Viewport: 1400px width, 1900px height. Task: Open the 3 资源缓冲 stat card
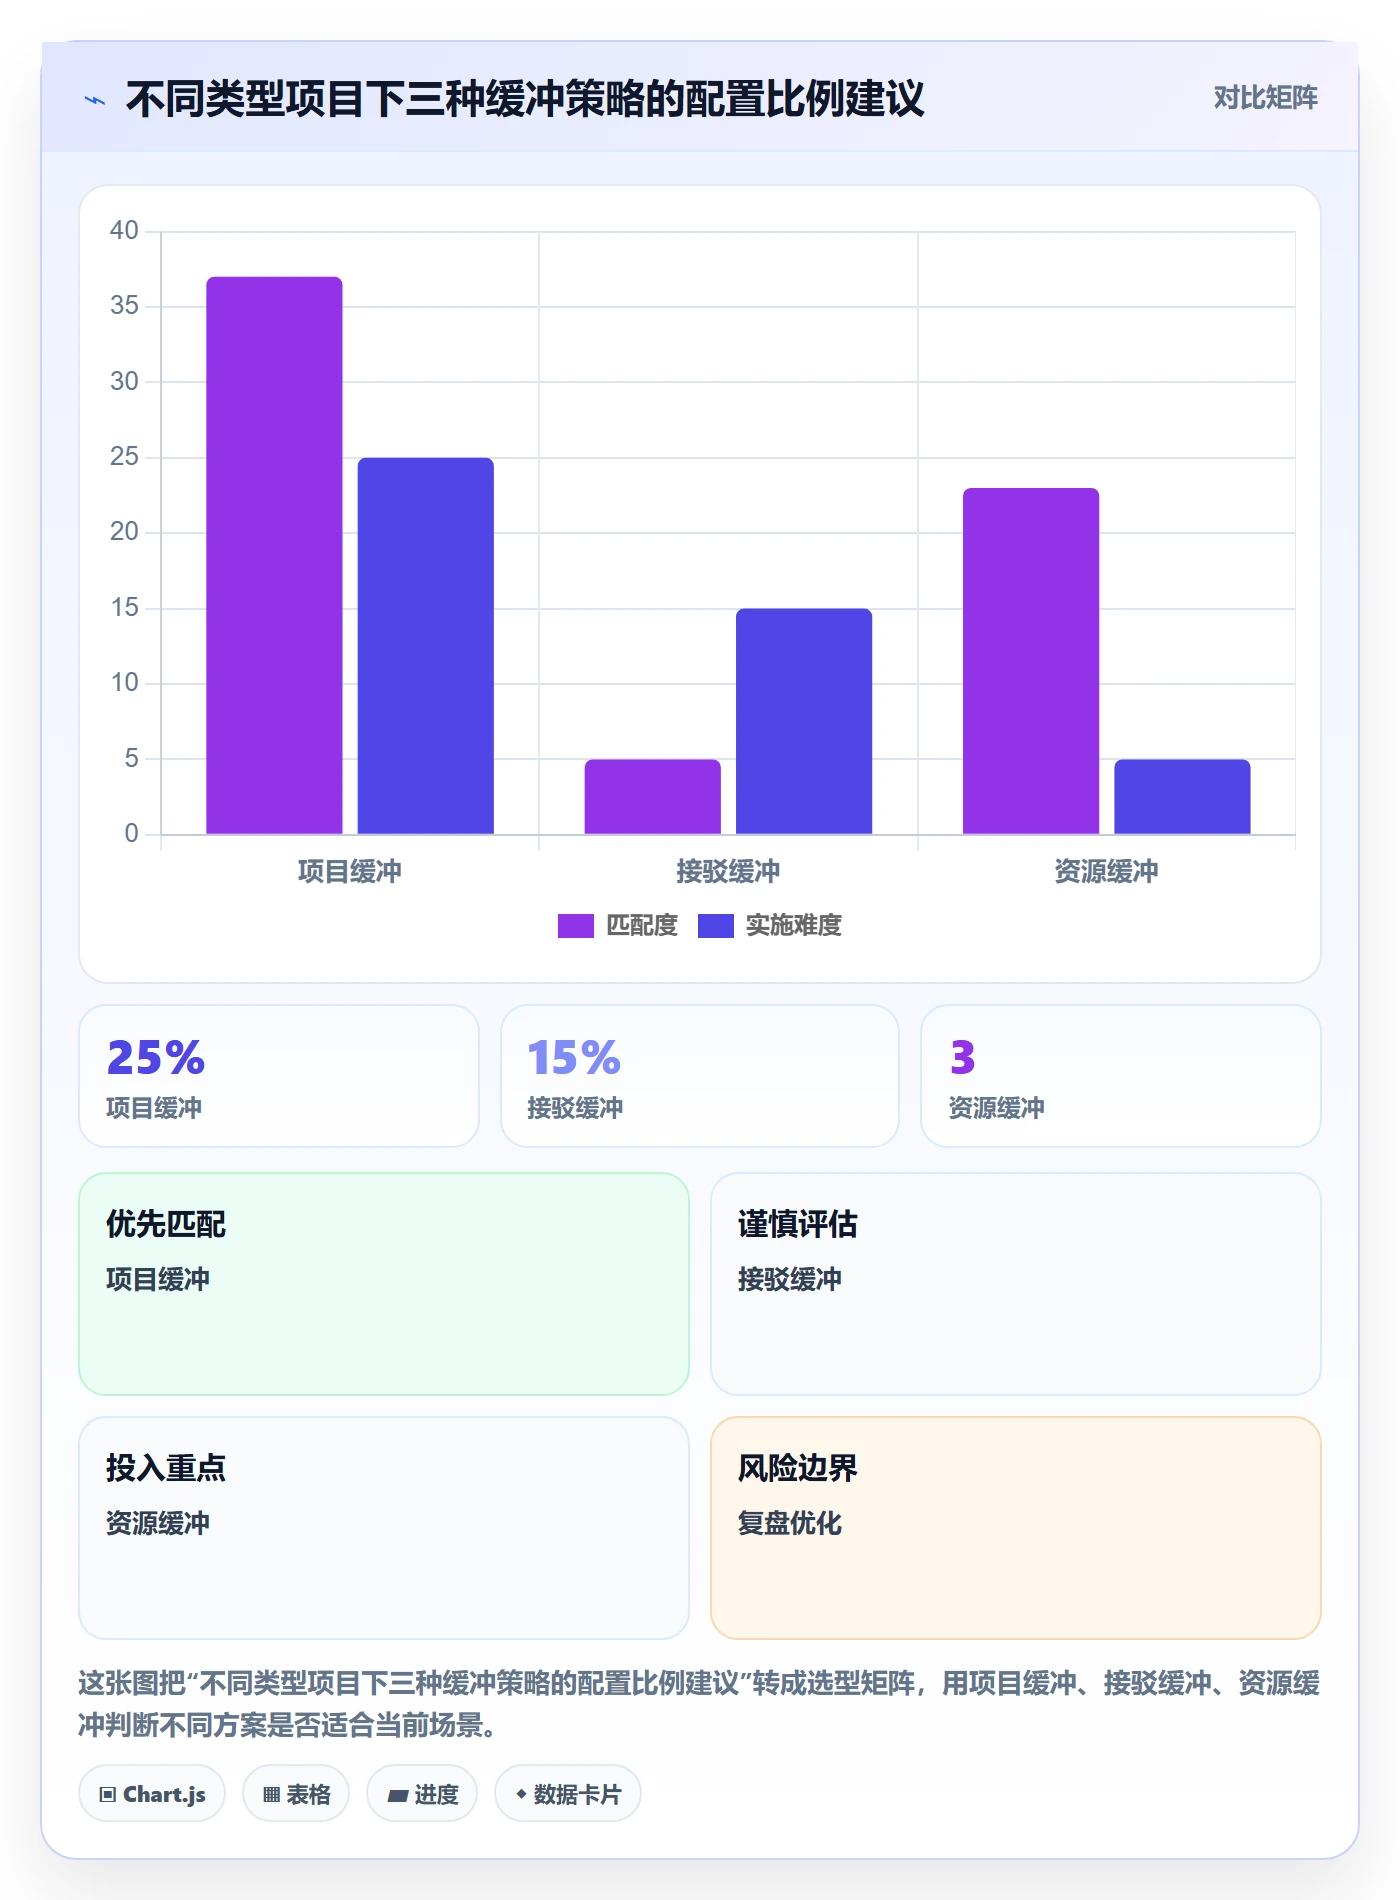coord(1121,1076)
